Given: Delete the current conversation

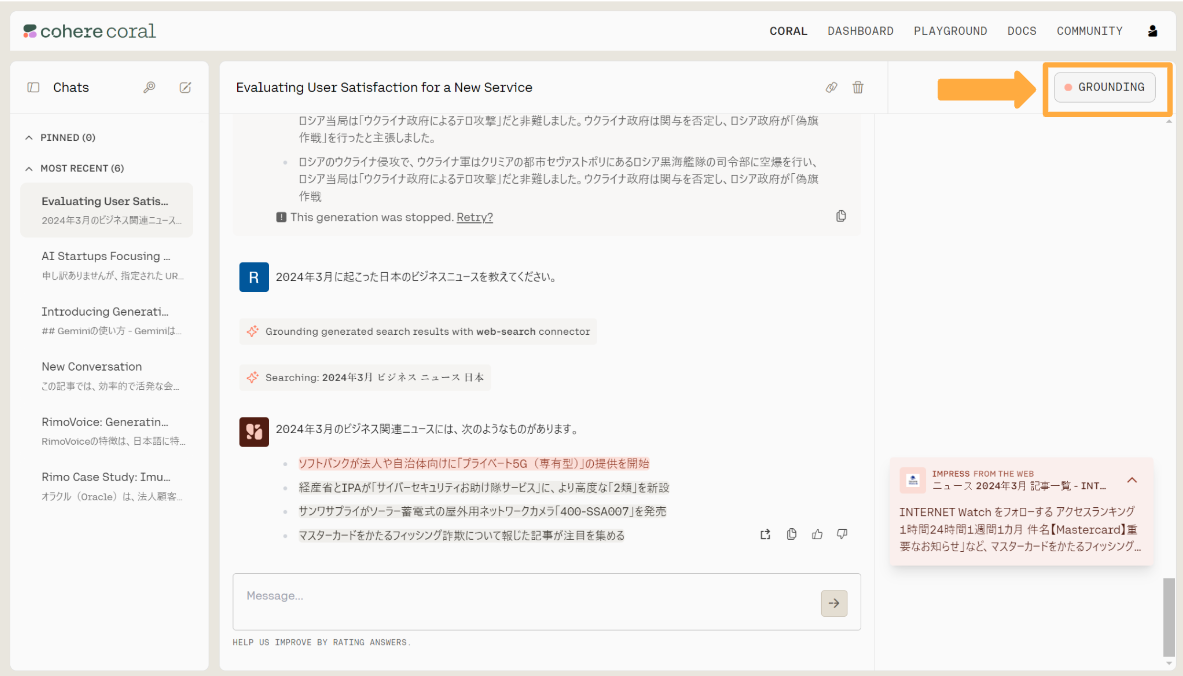Looking at the screenshot, I should click(x=858, y=87).
